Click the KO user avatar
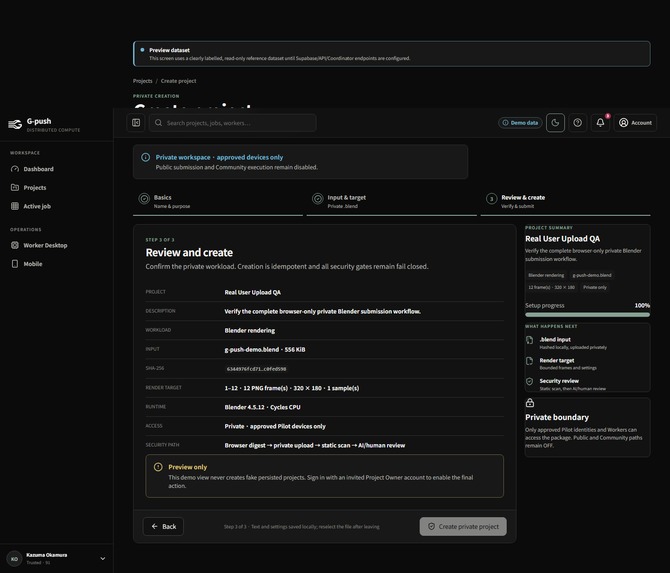The image size is (670, 573). pyautogui.click(x=15, y=559)
